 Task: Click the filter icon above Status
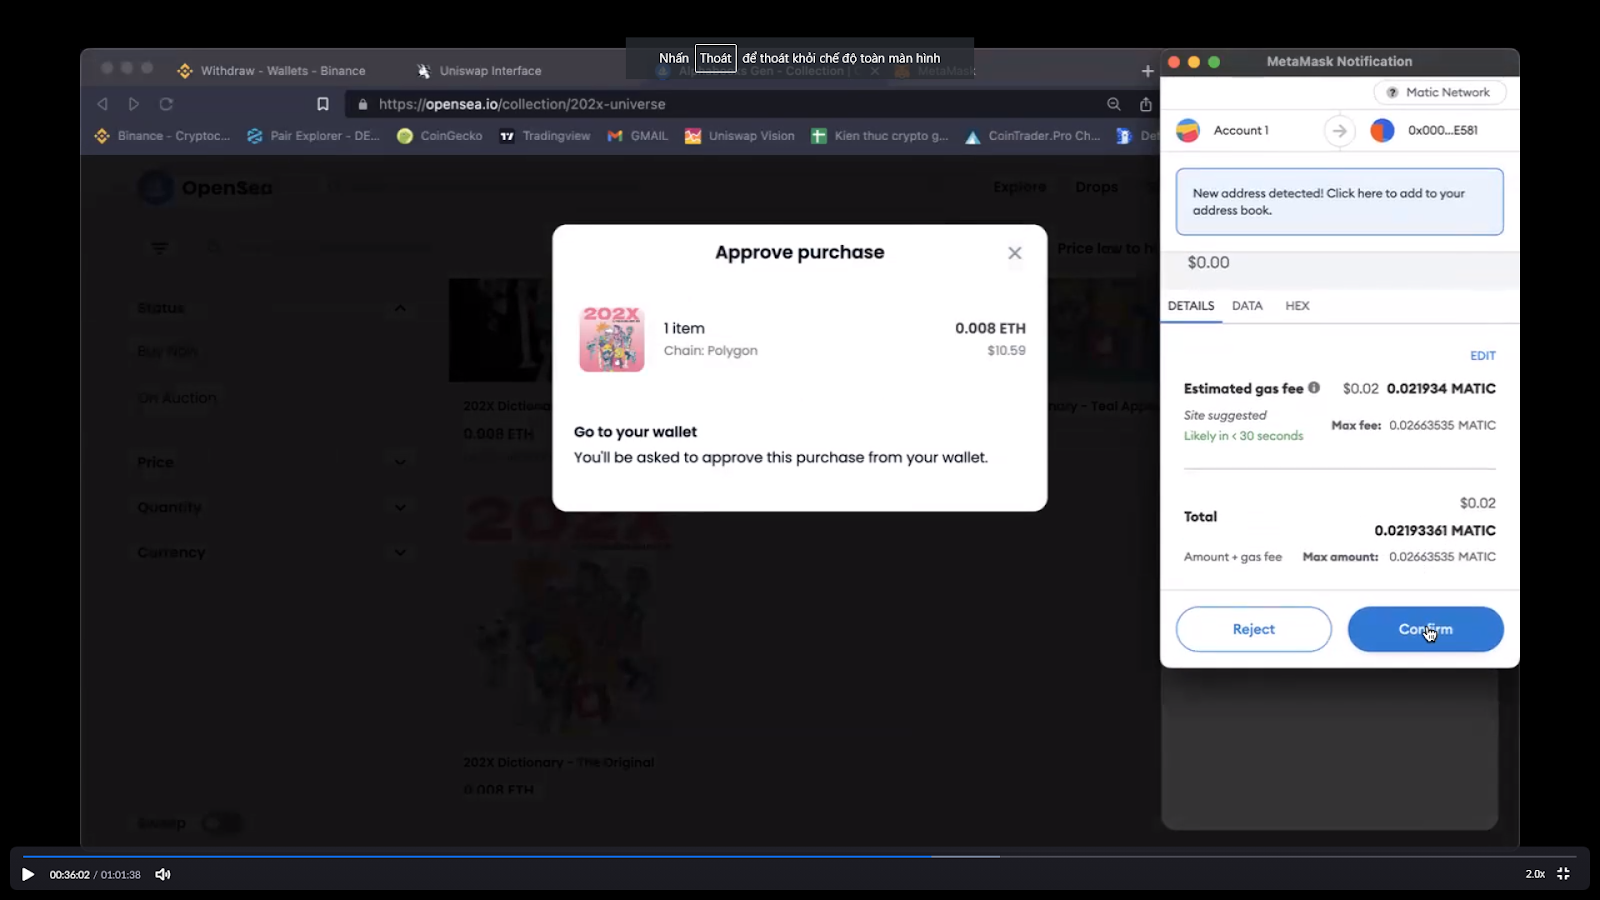click(159, 247)
